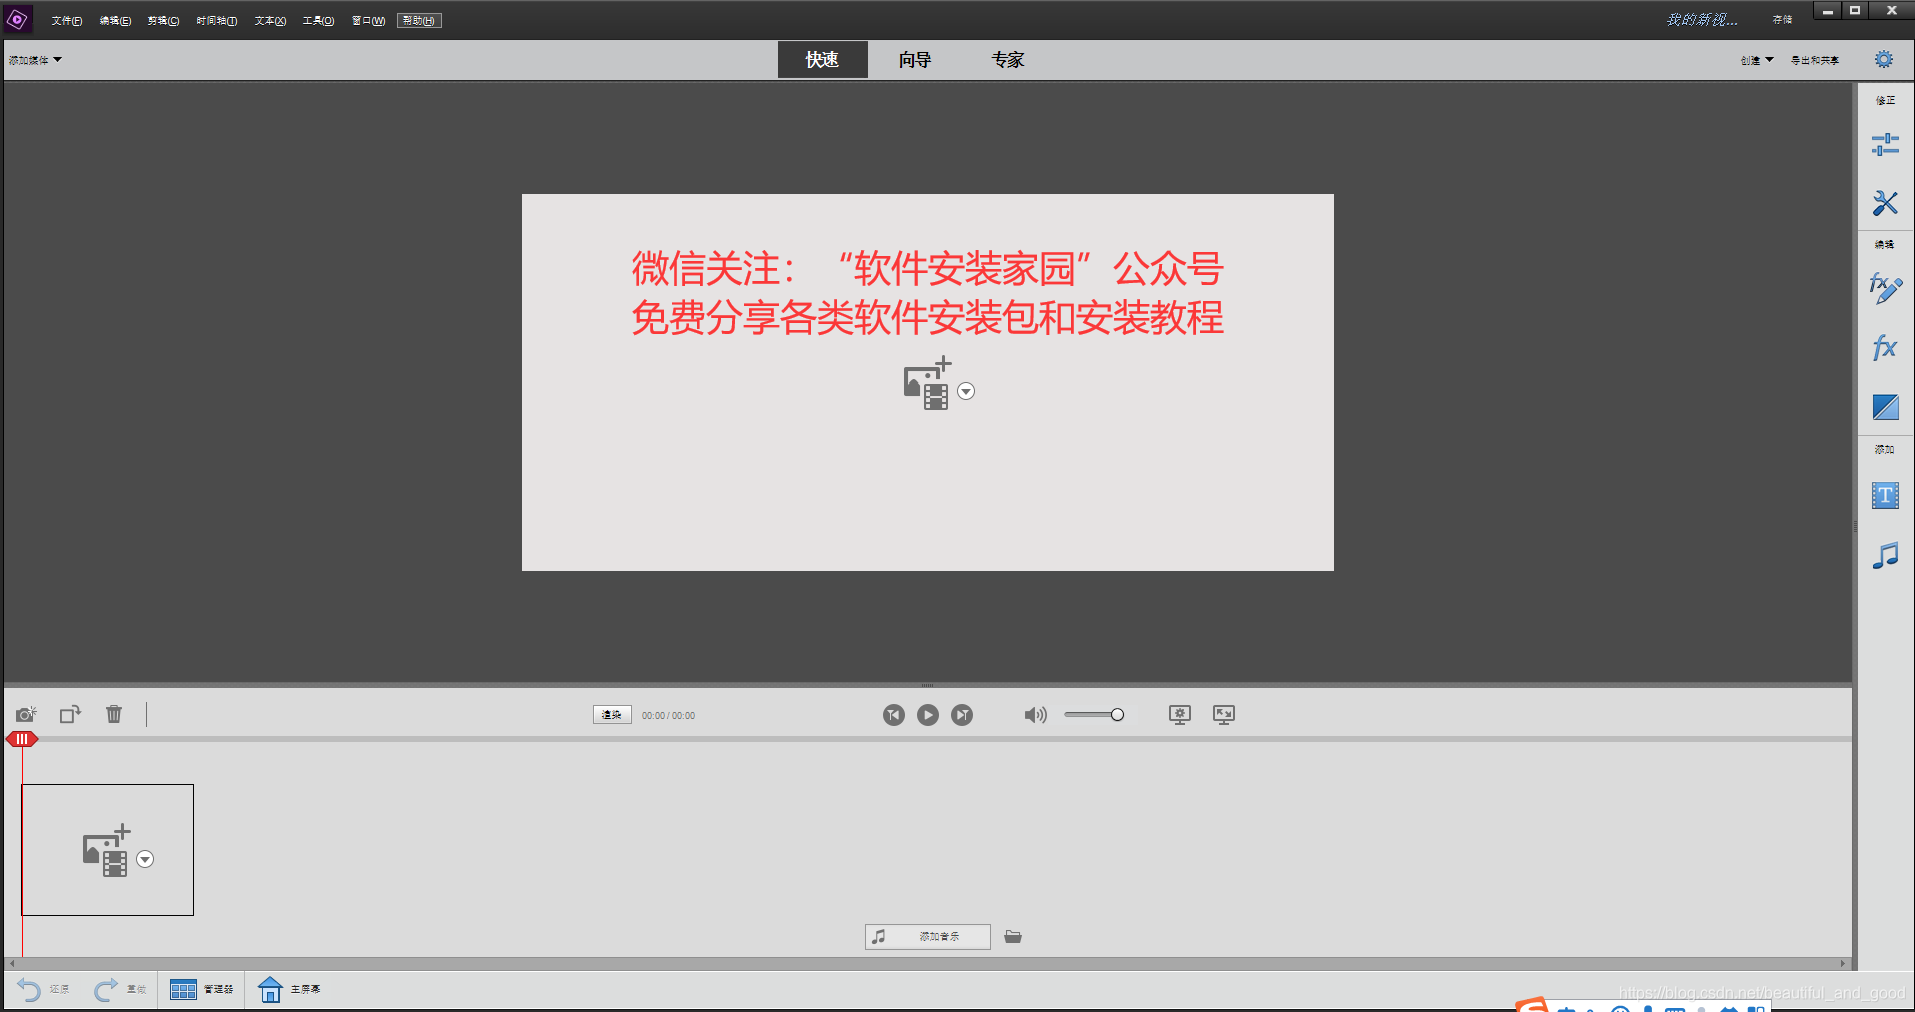Click the 存储 save button
Image resolution: width=1915 pixels, height=1012 pixels.
pyautogui.click(x=1782, y=20)
